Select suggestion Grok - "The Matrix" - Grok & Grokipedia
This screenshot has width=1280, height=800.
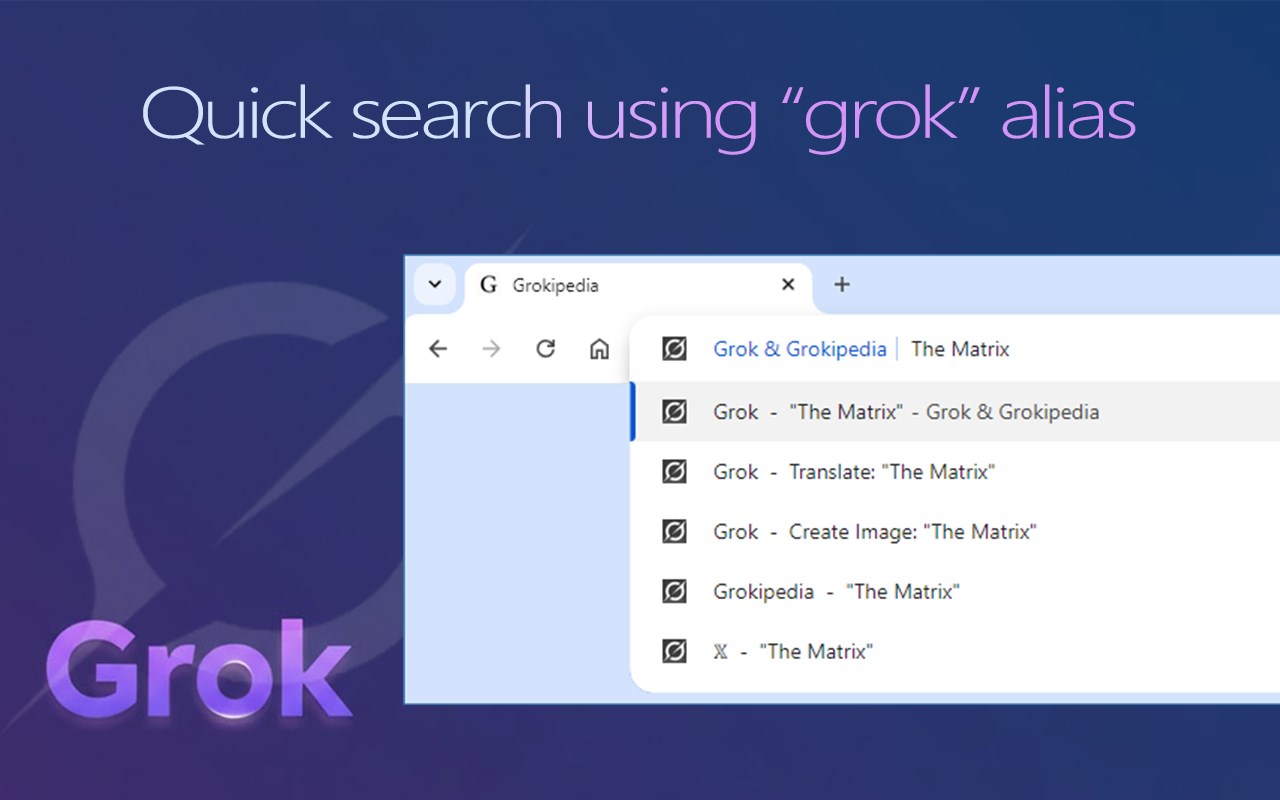point(955,412)
